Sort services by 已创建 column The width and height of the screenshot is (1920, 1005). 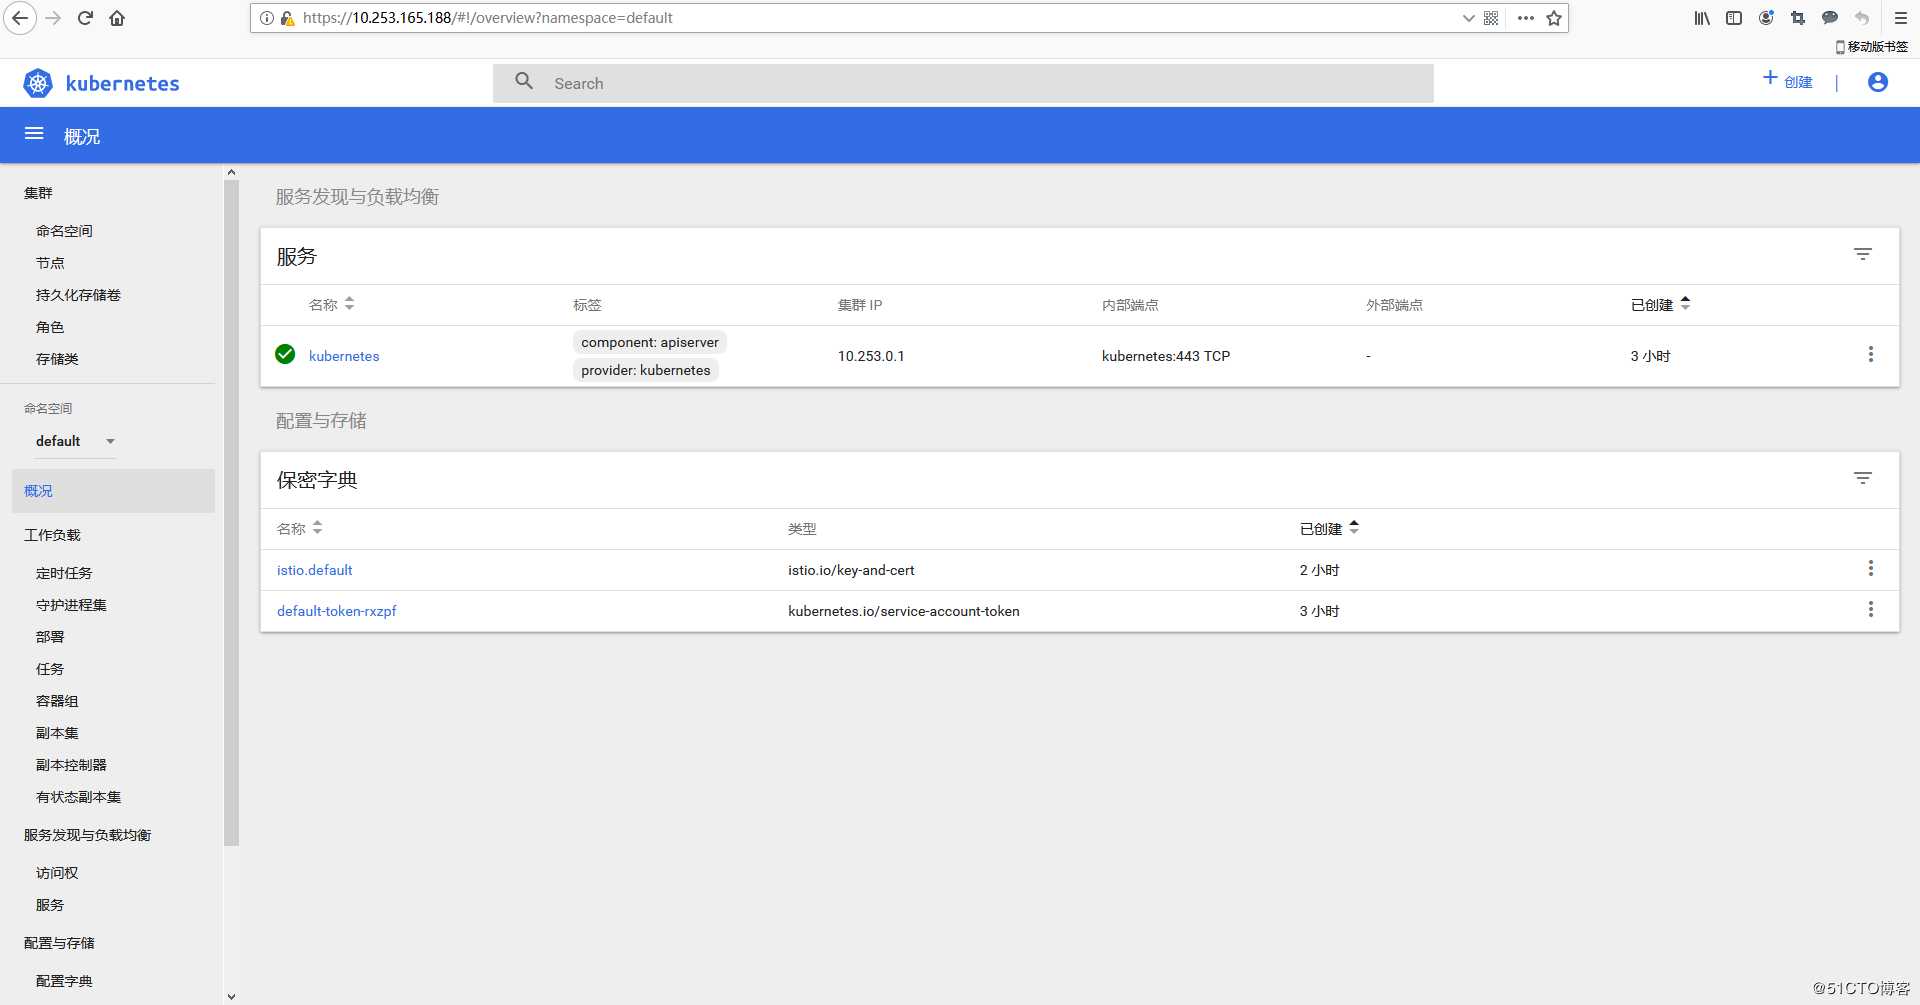[x=1660, y=304]
